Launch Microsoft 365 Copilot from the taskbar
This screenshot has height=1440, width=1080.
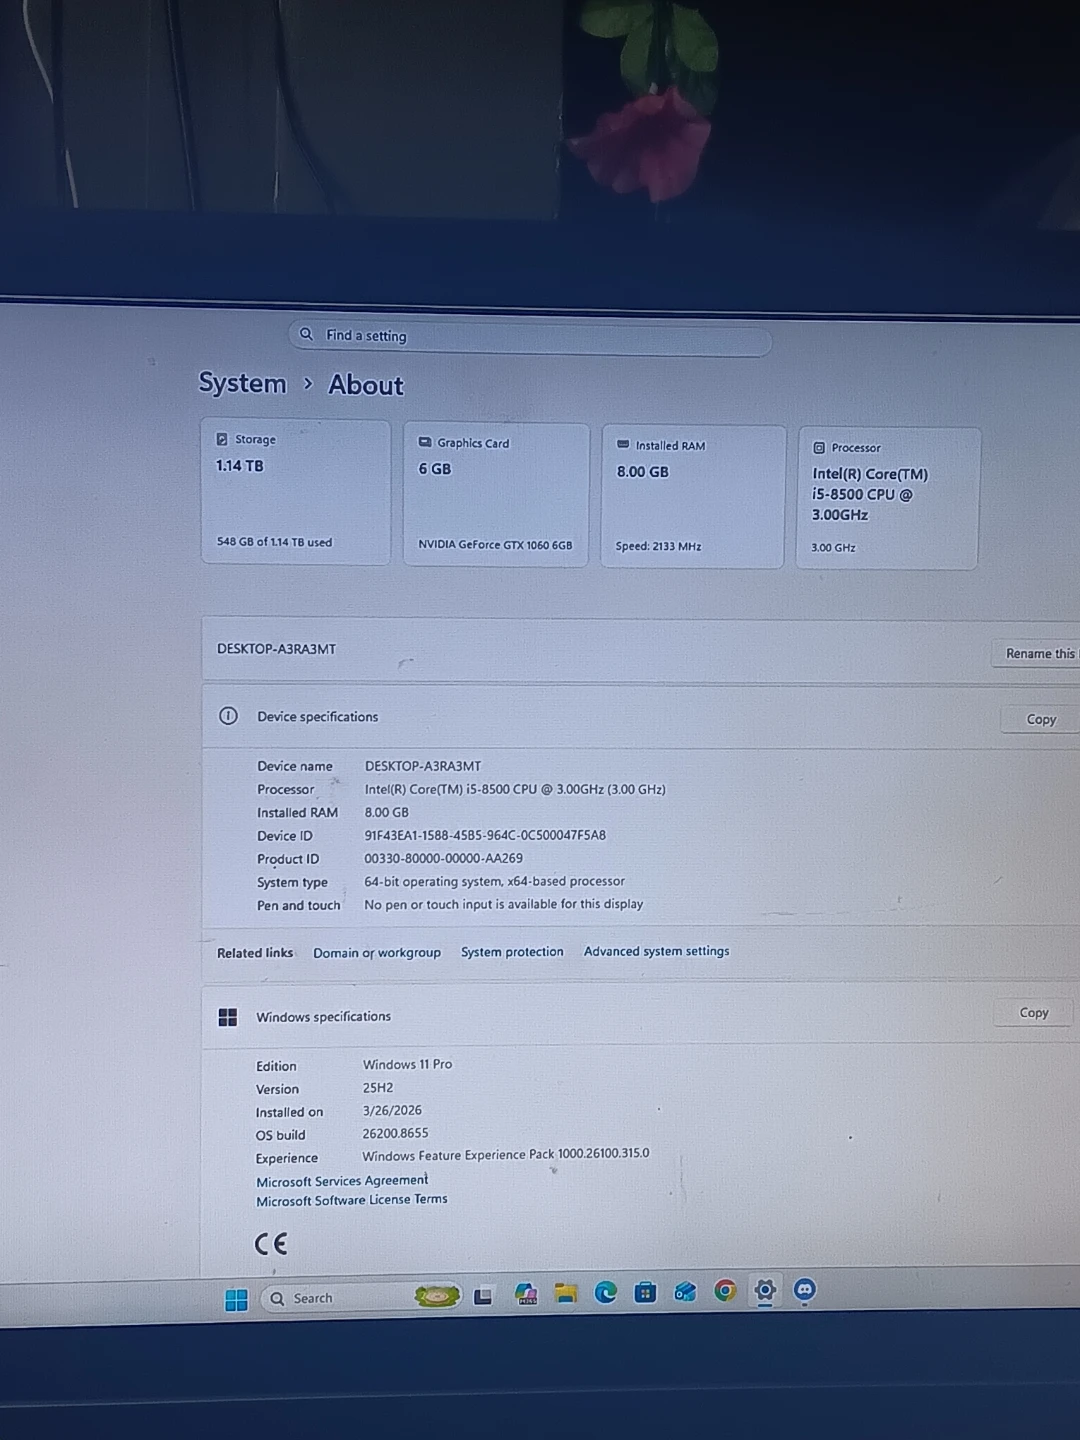(526, 1294)
